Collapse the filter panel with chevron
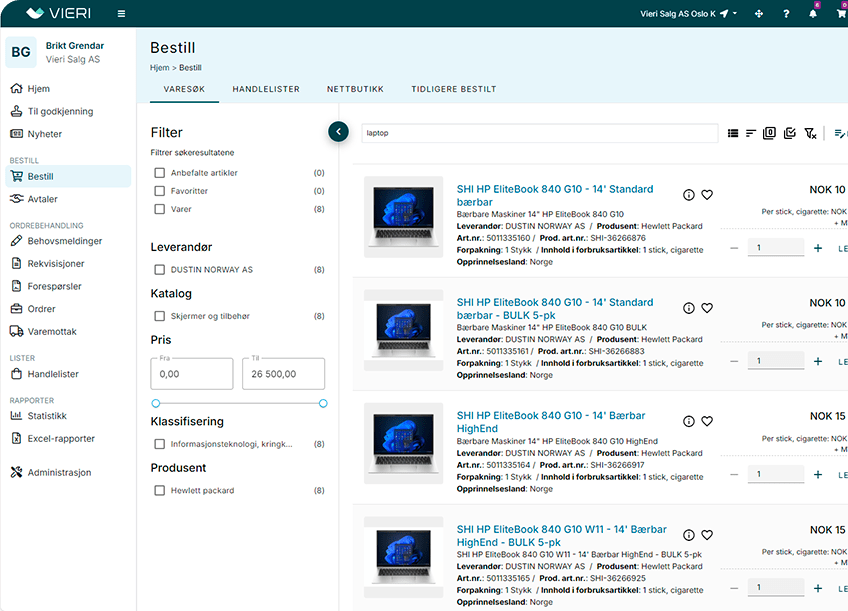Screen dimensions: 848x611 coord(338,131)
